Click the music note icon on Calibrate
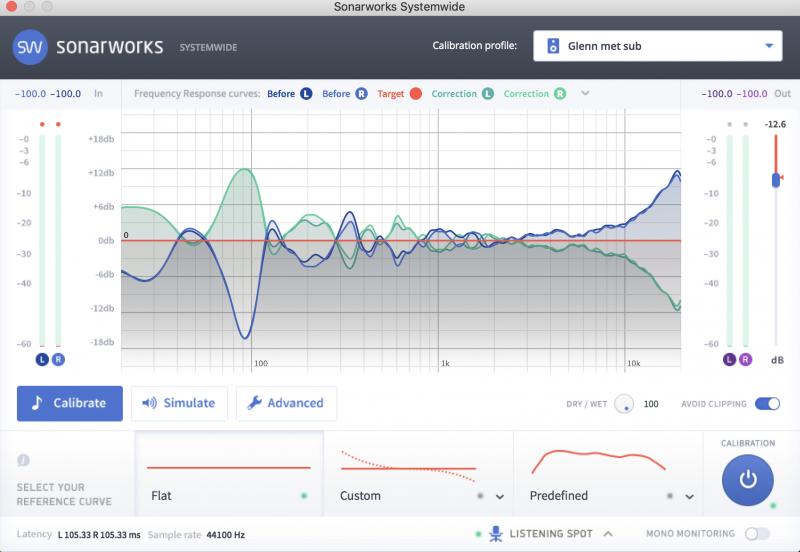The image size is (800, 552). 37,403
